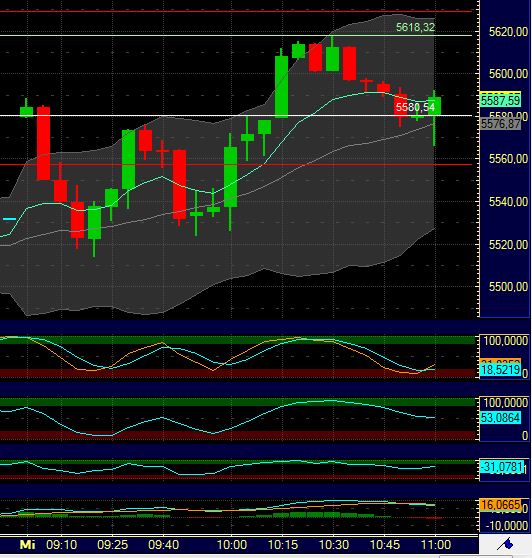Click the 10:30 time axis label

(334, 544)
